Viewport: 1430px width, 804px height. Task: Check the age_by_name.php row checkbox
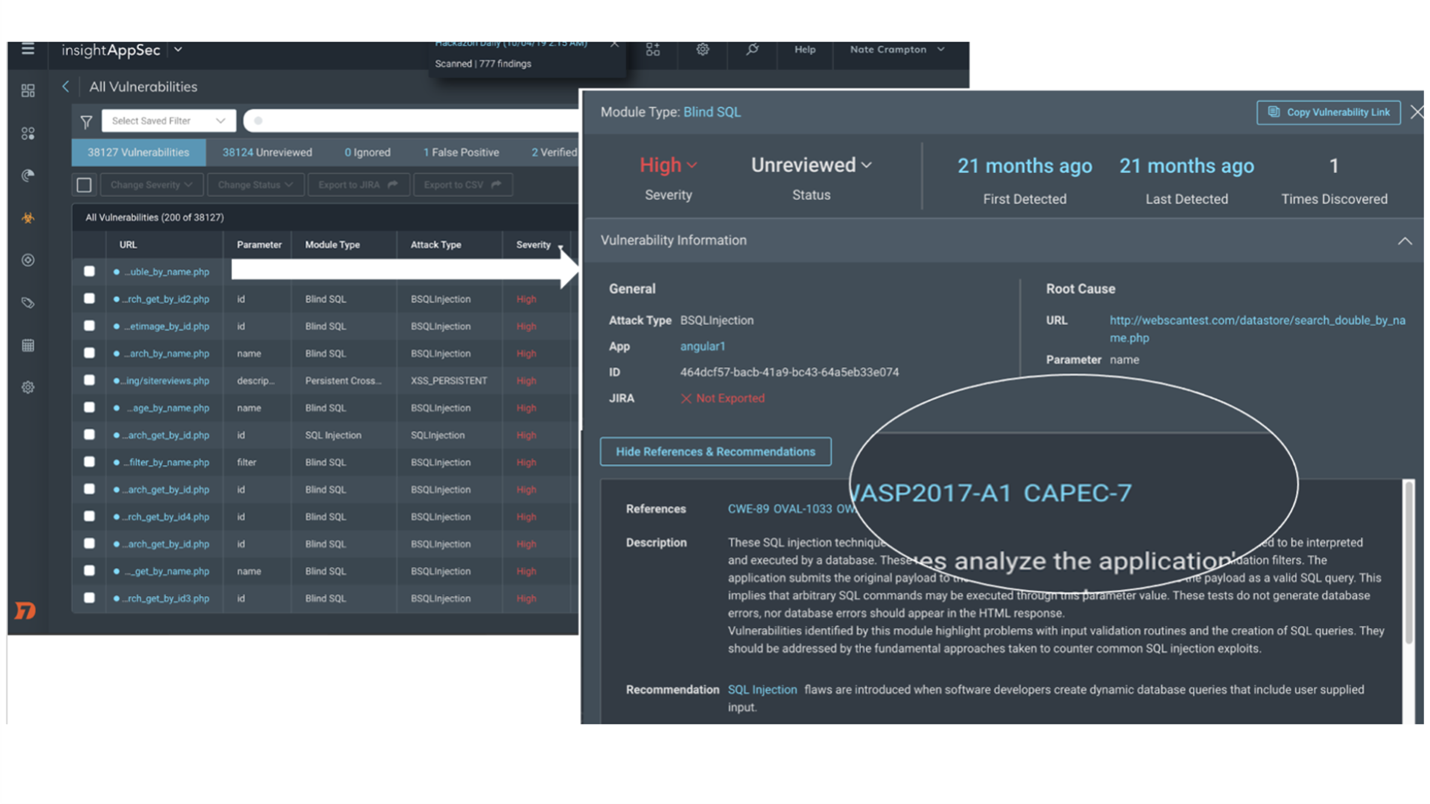[x=89, y=408]
